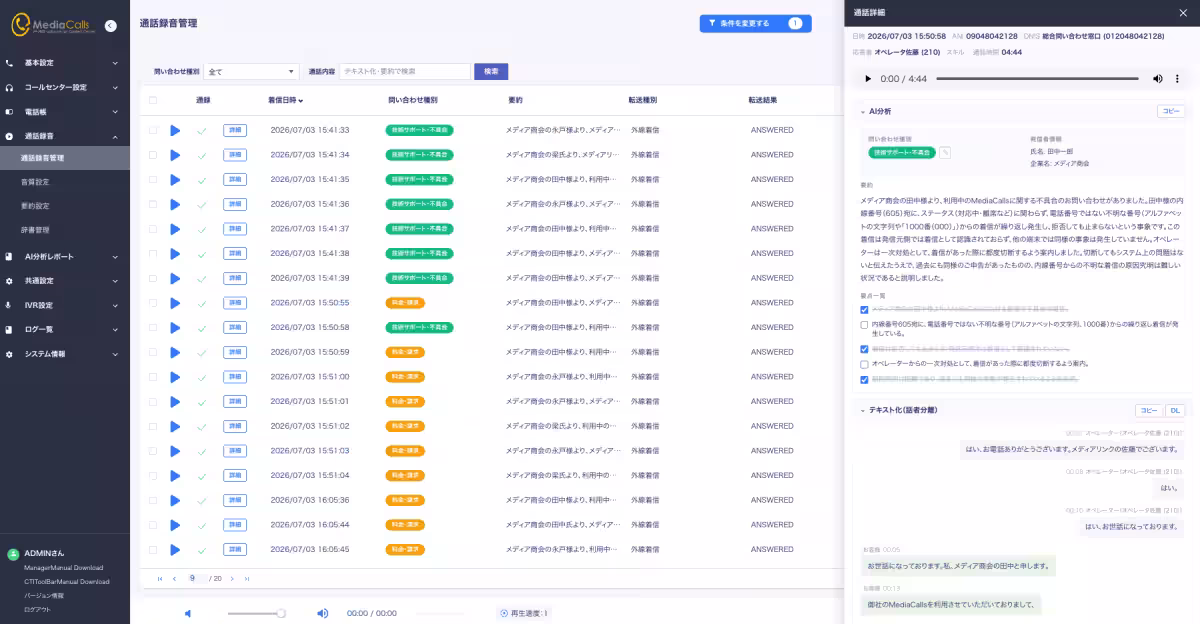Click the edit pencil beside 技術サポート・不具合 tag
Viewport: 1200px width, 624px height.
tap(945, 152)
